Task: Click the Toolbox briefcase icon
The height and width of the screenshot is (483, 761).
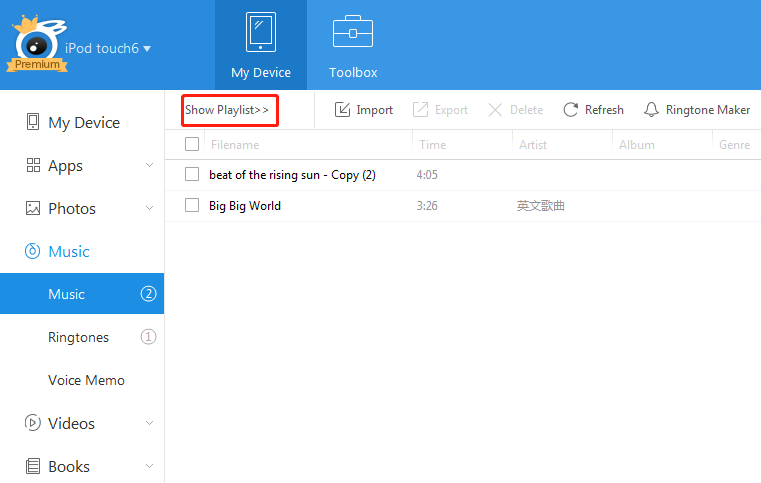Action: coord(352,32)
